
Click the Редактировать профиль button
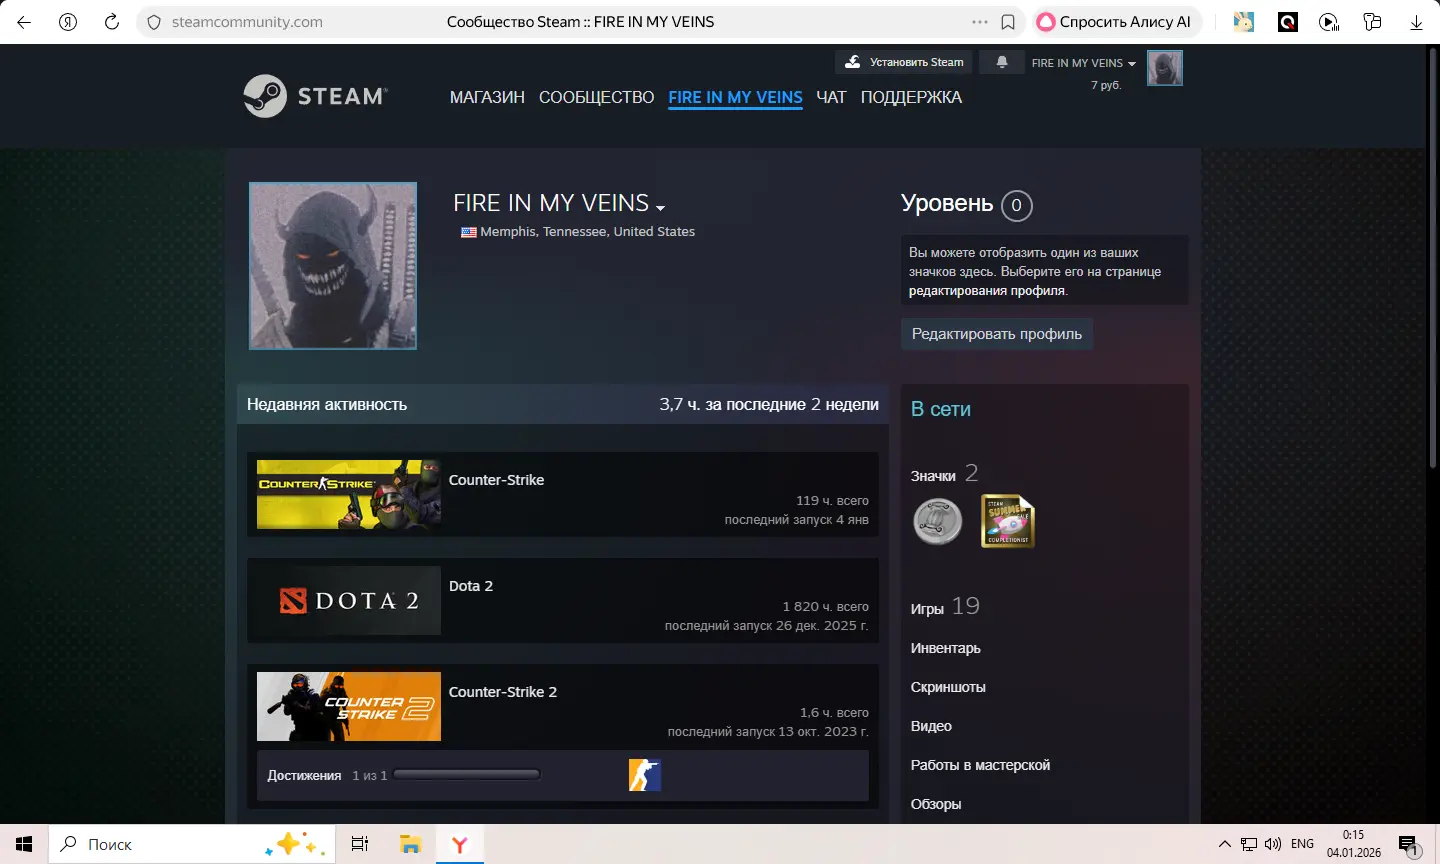997,334
